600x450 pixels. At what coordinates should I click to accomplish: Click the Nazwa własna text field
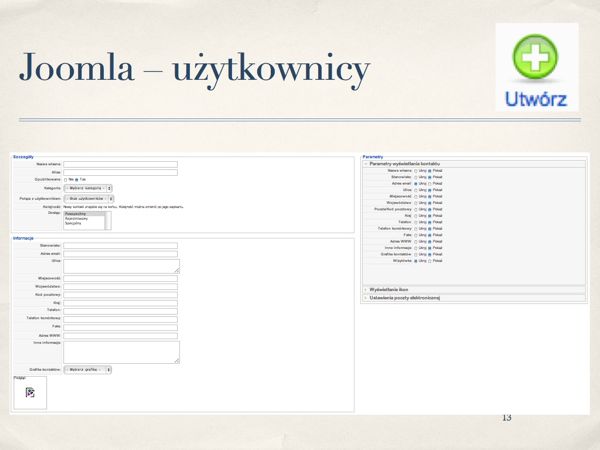pyautogui.click(x=120, y=164)
